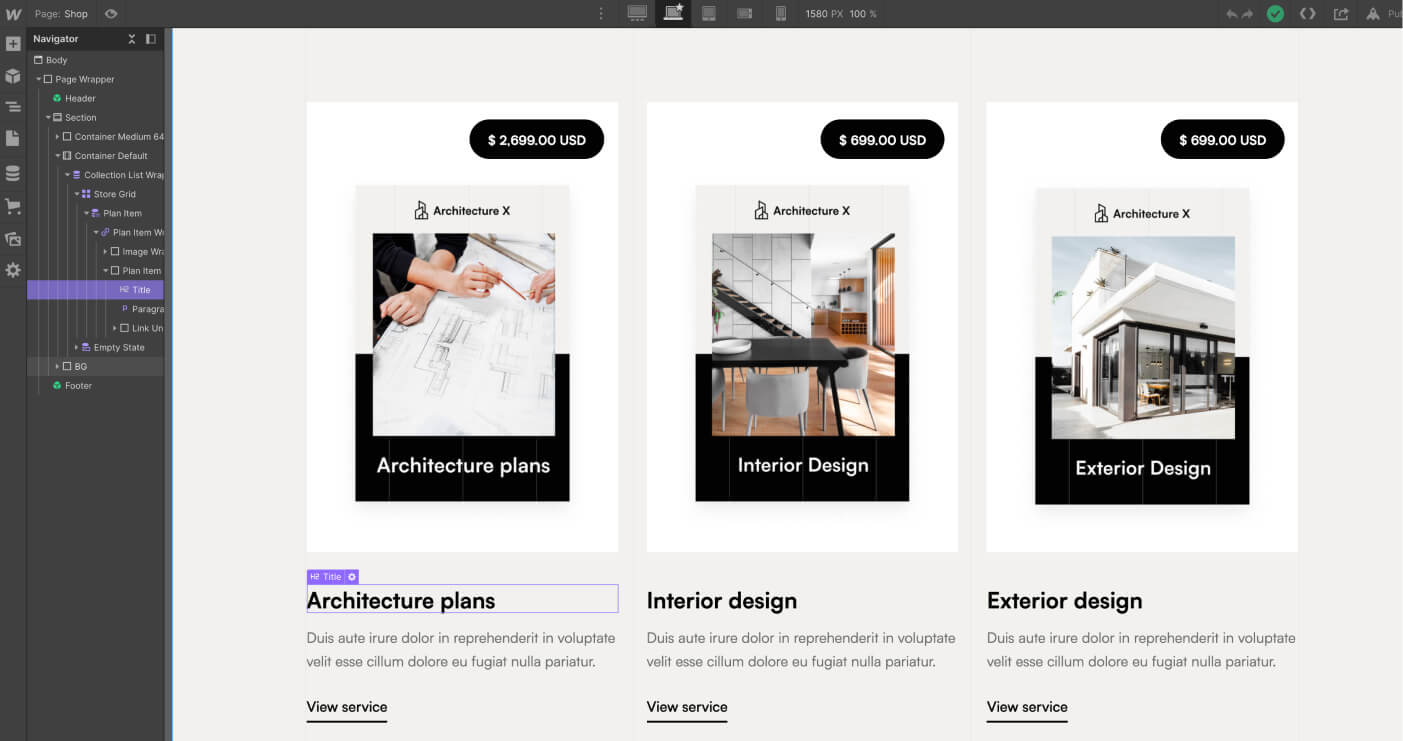Toggle preview mode with the eye icon
Screen dimensions: 1403x741
(110, 13)
